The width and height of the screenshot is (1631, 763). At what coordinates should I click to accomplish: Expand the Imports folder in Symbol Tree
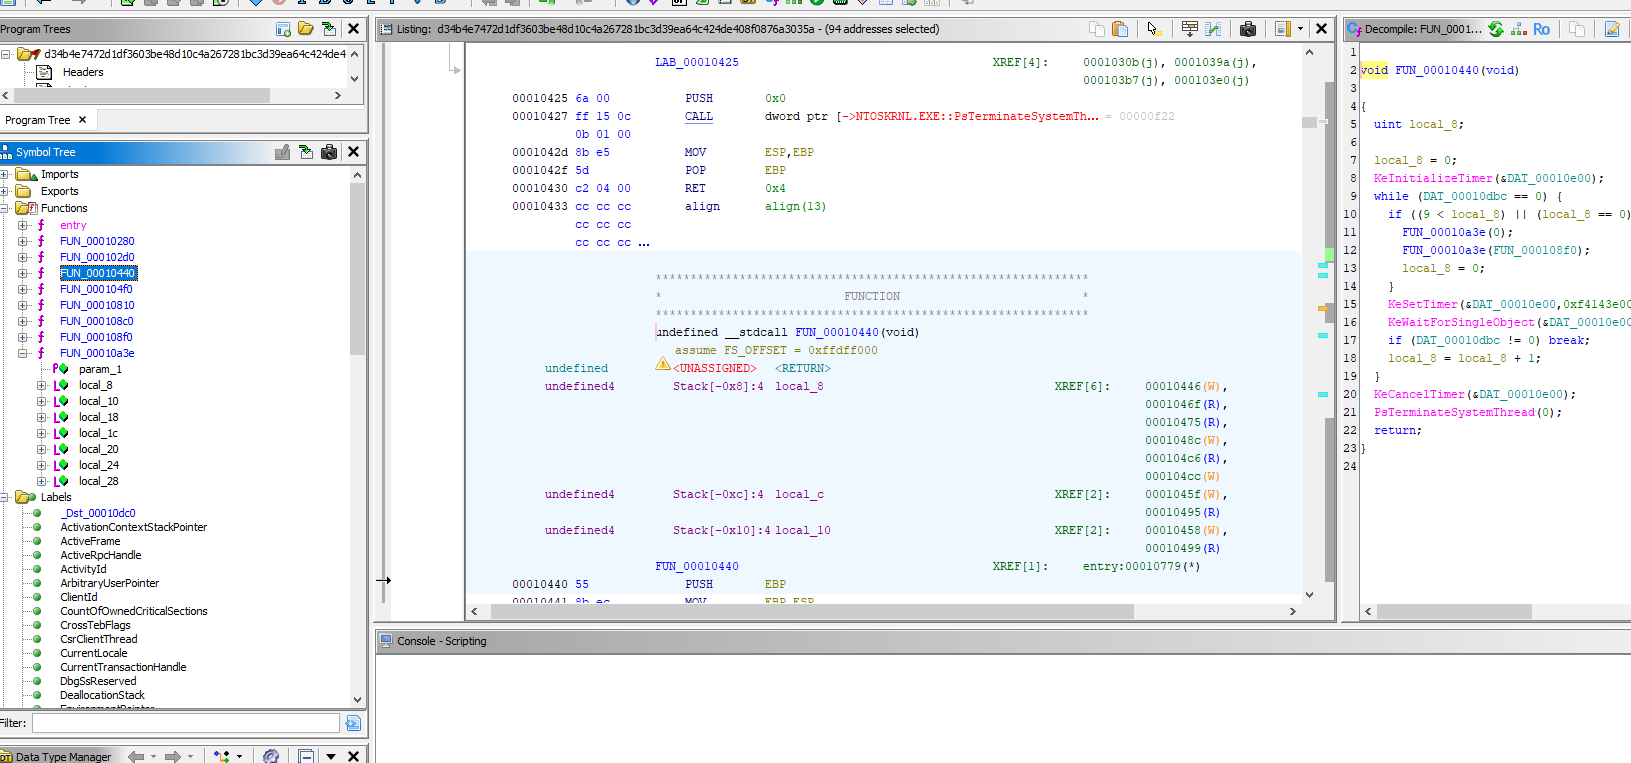pos(5,174)
